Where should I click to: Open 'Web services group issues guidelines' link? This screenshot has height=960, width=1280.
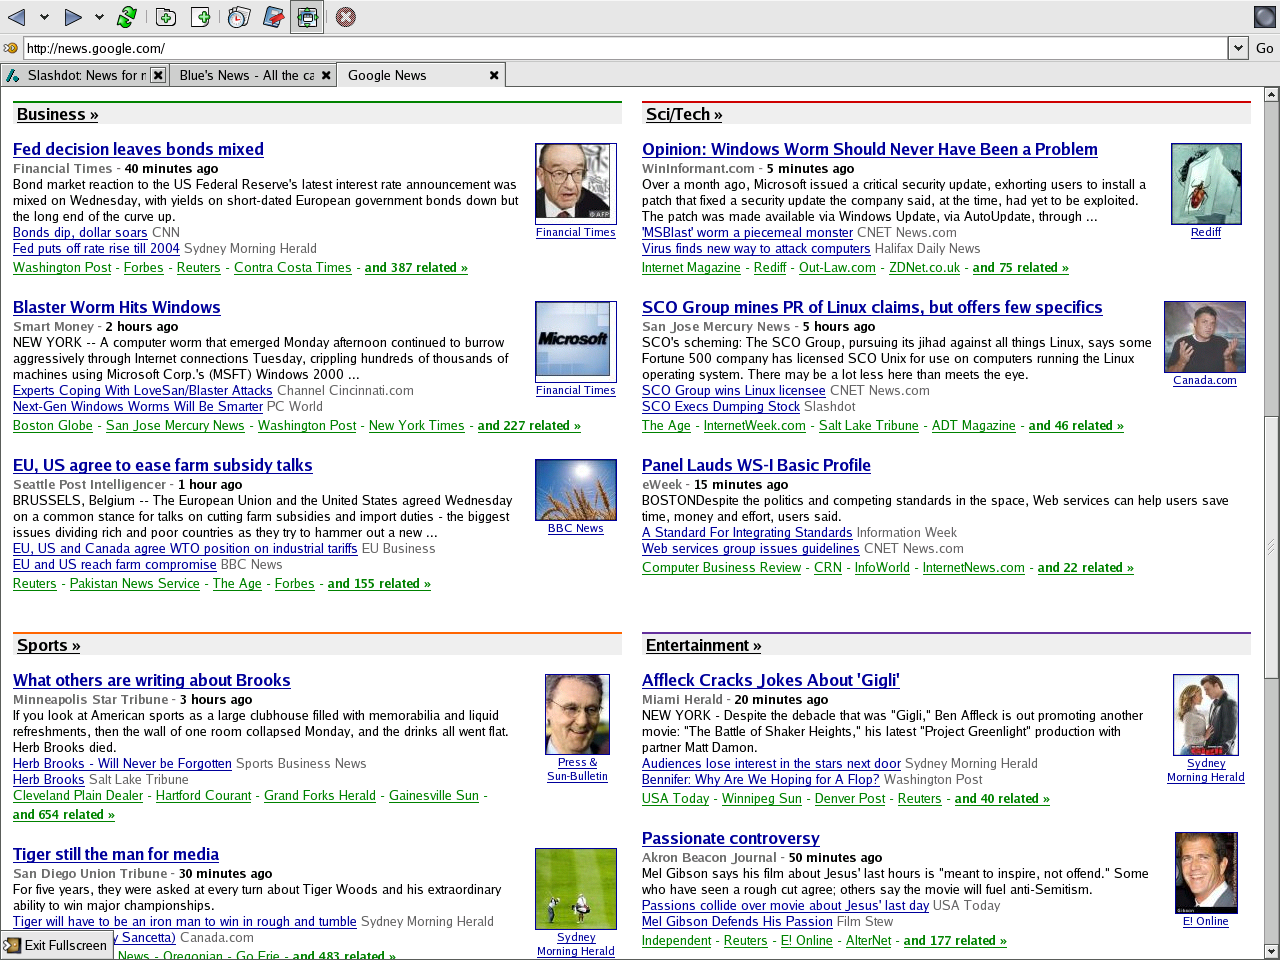751,548
